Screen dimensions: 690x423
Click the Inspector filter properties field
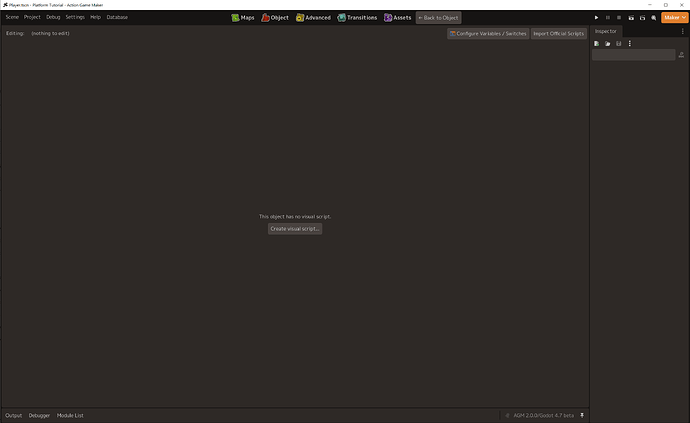(x=634, y=55)
